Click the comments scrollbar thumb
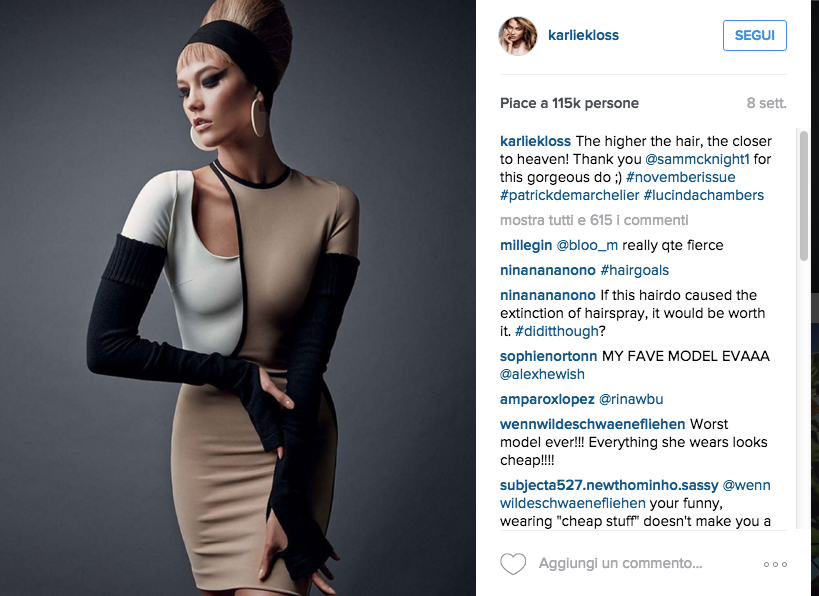 [803, 195]
